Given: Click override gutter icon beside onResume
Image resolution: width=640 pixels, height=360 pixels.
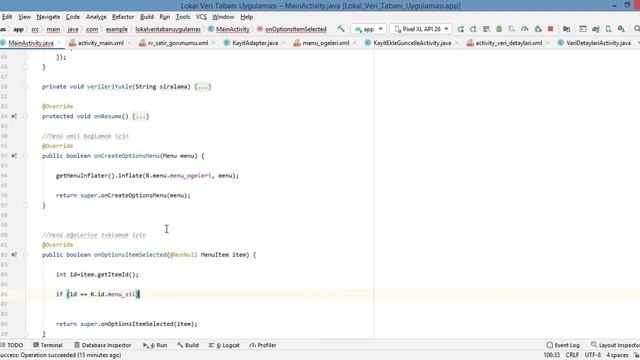Looking at the screenshot, I should pos(14,116).
